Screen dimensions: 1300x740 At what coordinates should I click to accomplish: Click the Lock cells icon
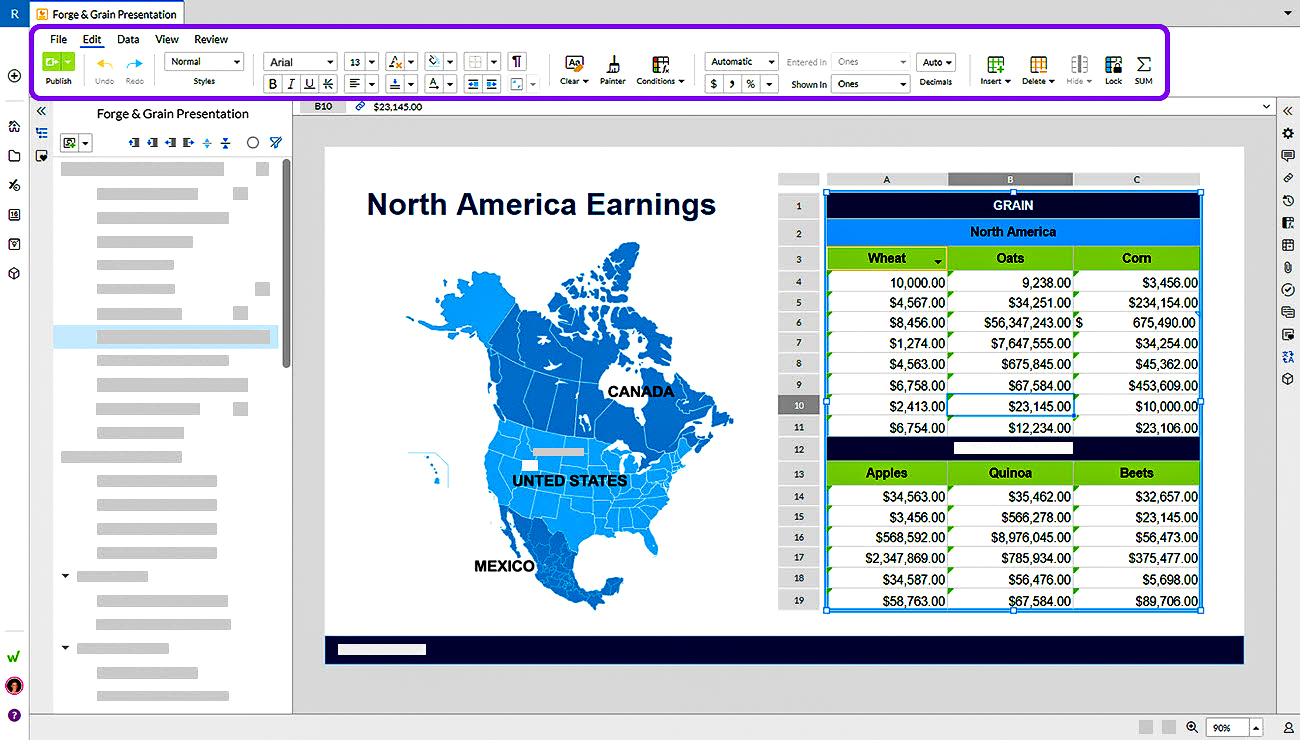pyautogui.click(x=1113, y=66)
